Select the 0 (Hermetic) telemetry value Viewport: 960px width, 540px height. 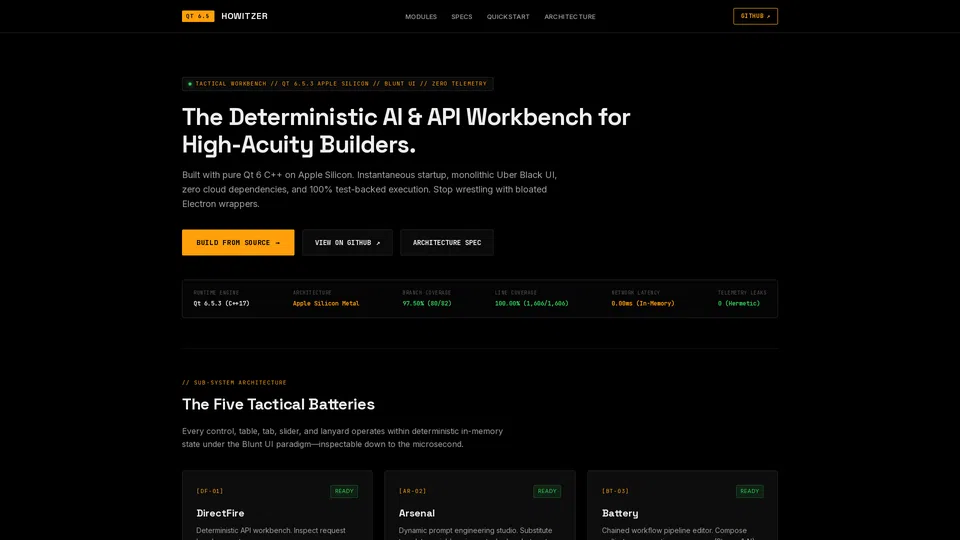(739, 304)
